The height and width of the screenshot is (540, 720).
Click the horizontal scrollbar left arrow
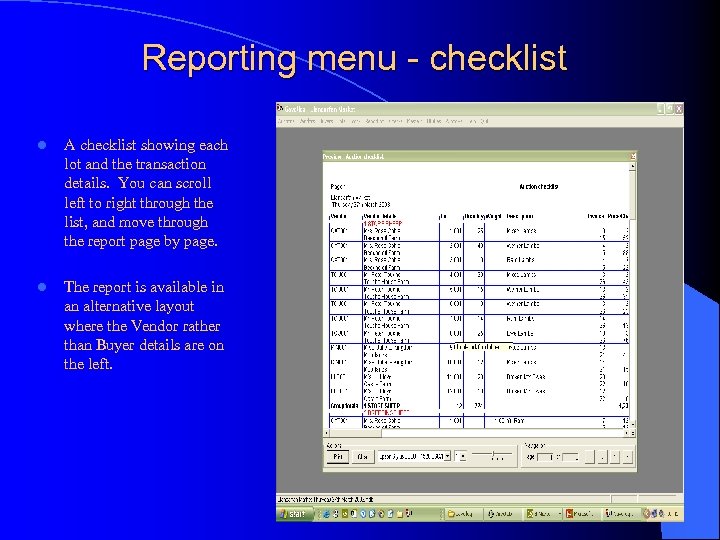(327, 433)
